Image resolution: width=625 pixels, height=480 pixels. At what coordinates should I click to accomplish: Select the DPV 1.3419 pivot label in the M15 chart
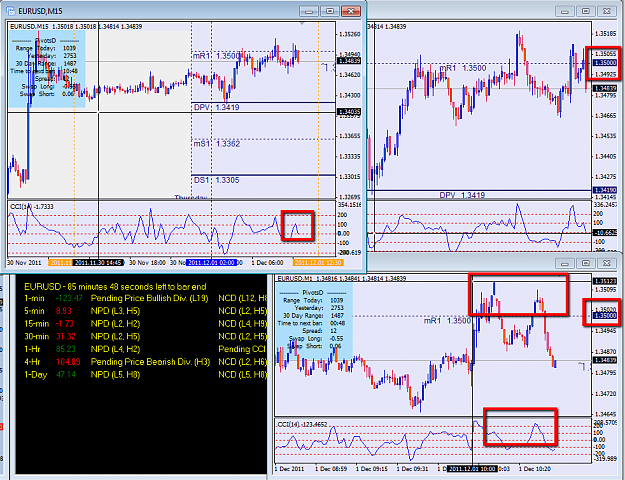coord(216,107)
